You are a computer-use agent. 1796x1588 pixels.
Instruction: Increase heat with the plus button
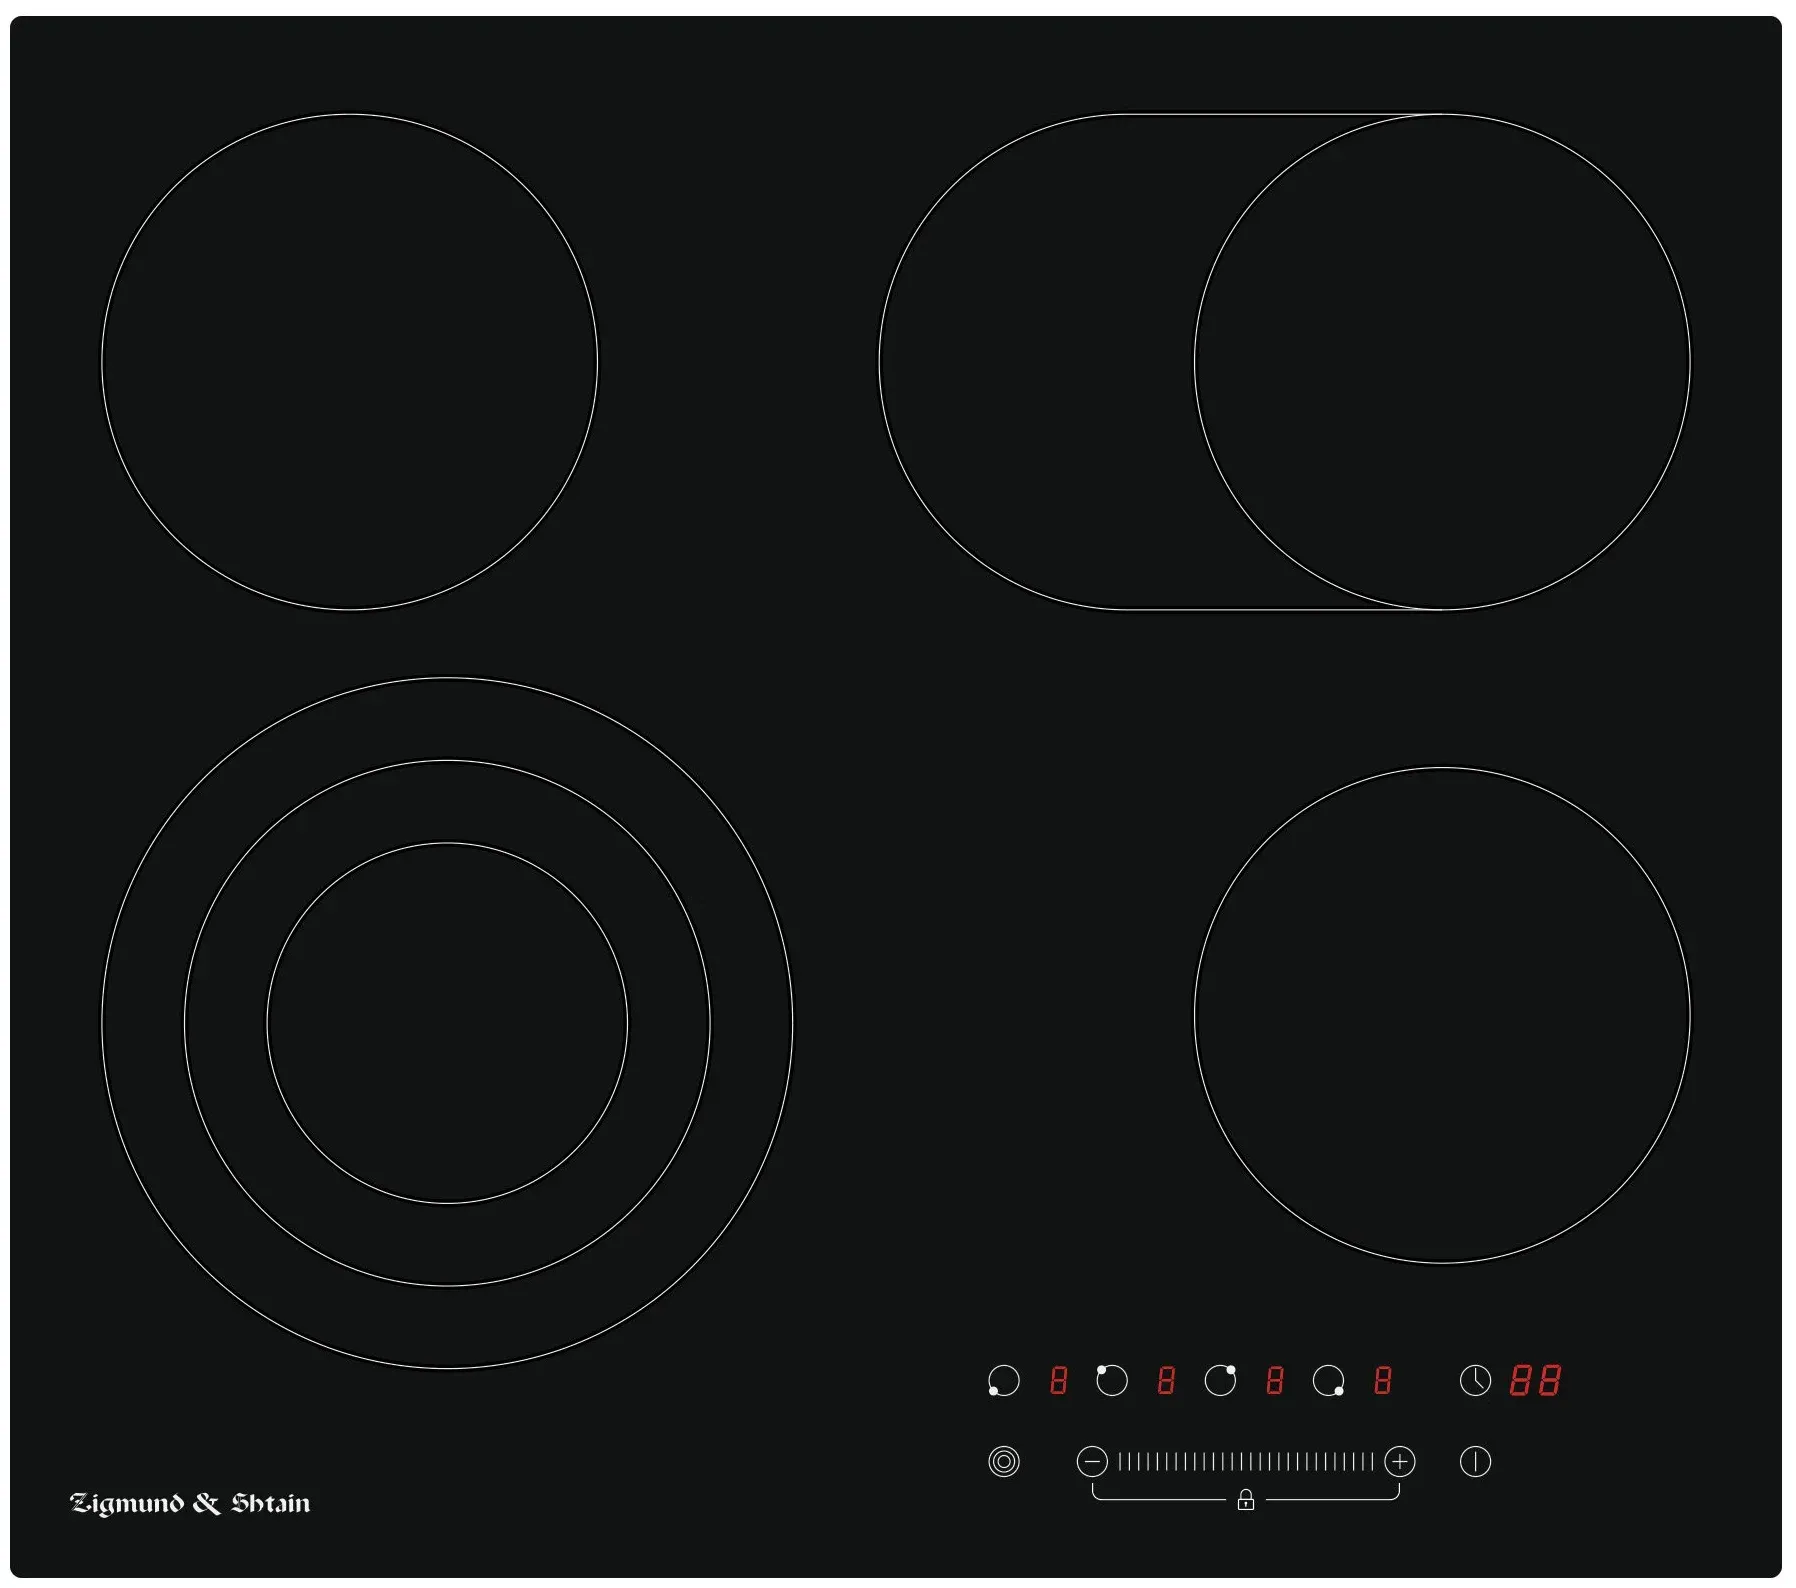pyautogui.click(x=1400, y=1462)
